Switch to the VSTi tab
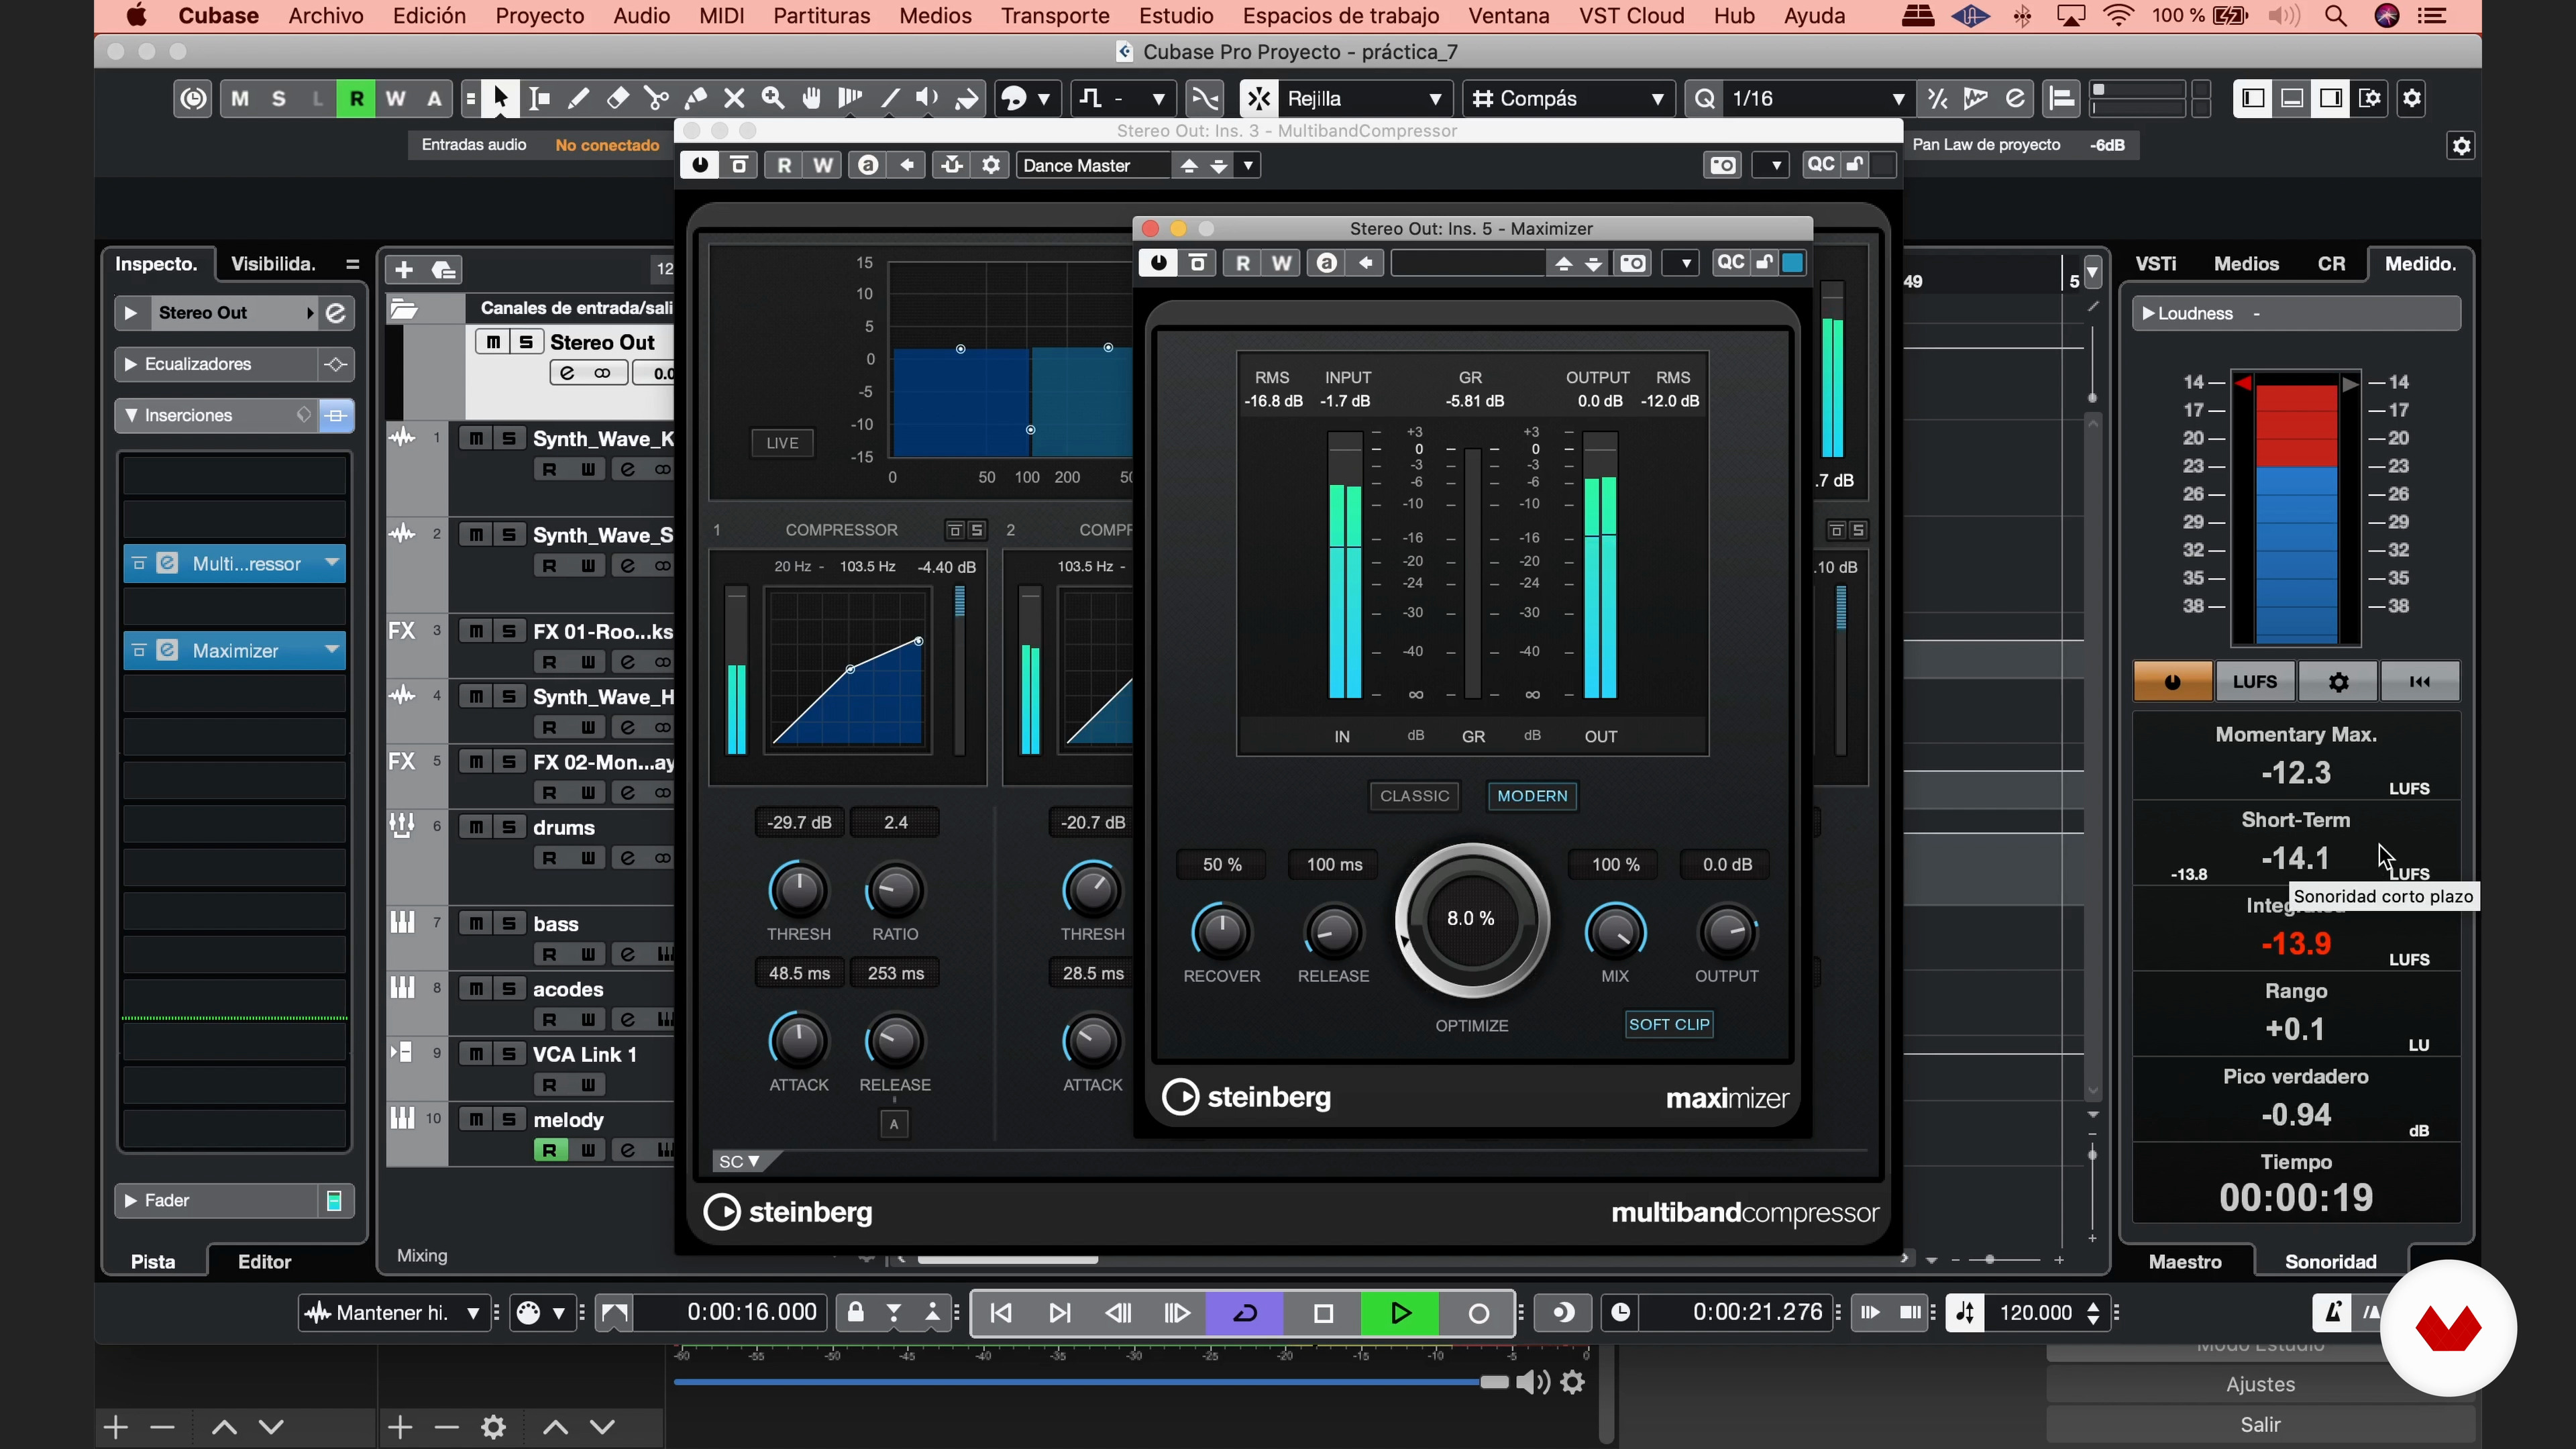Viewport: 2576px width, 1449px height. point(2156,264)
